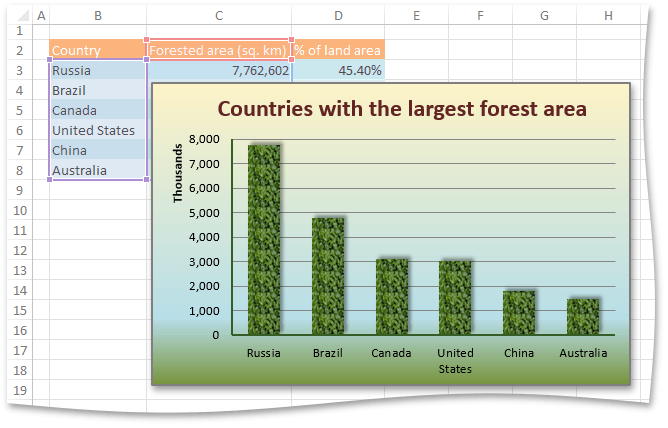Select row 19 header

coord(20,391)
